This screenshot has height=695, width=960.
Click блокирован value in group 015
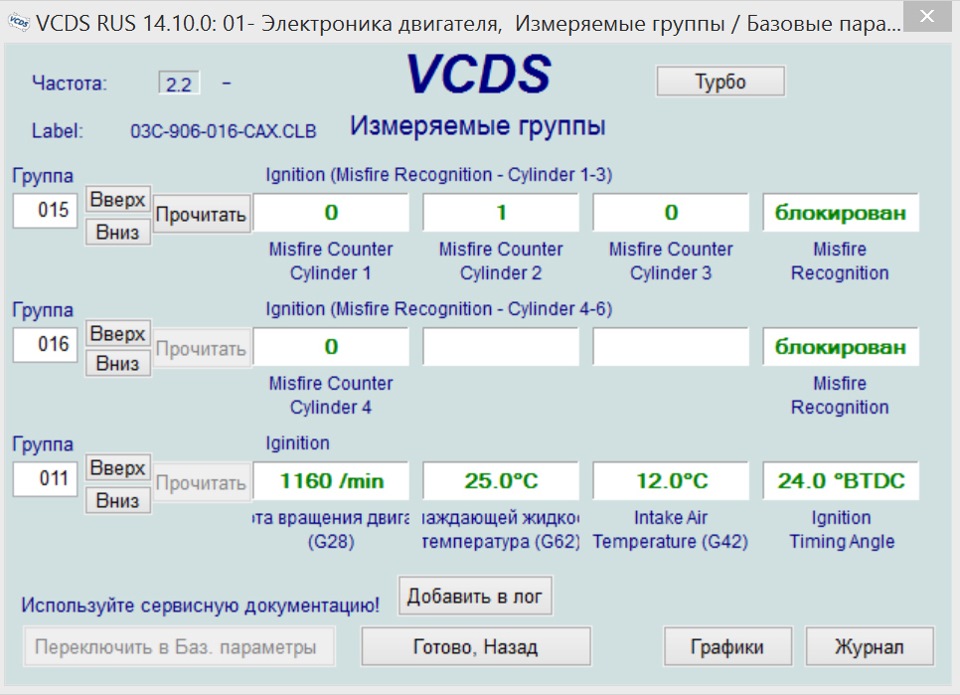(841, 212)
